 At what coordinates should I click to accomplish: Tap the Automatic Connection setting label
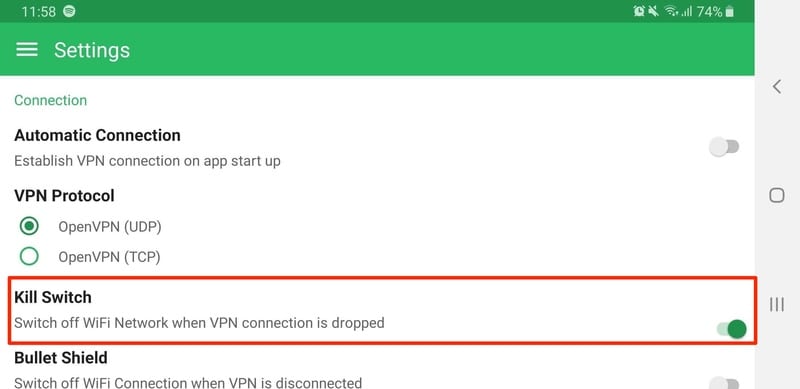pyautogui.click(x=97, y=135)
